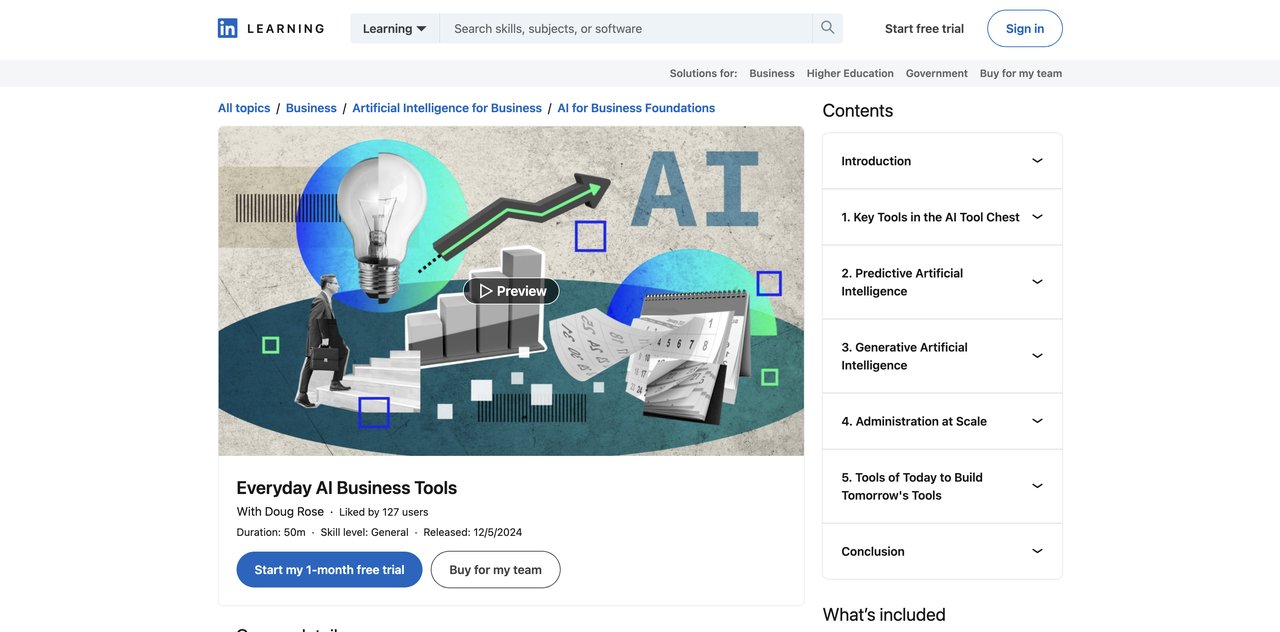Click Skill level: General text

tap(364, 532)
